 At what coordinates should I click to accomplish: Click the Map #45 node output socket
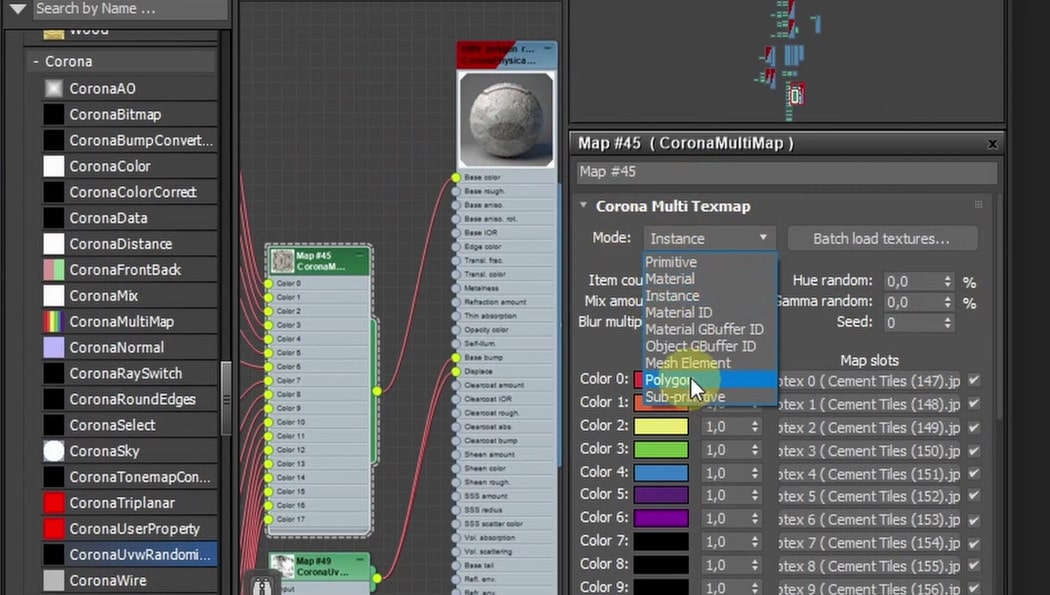(x=378, y=391)
